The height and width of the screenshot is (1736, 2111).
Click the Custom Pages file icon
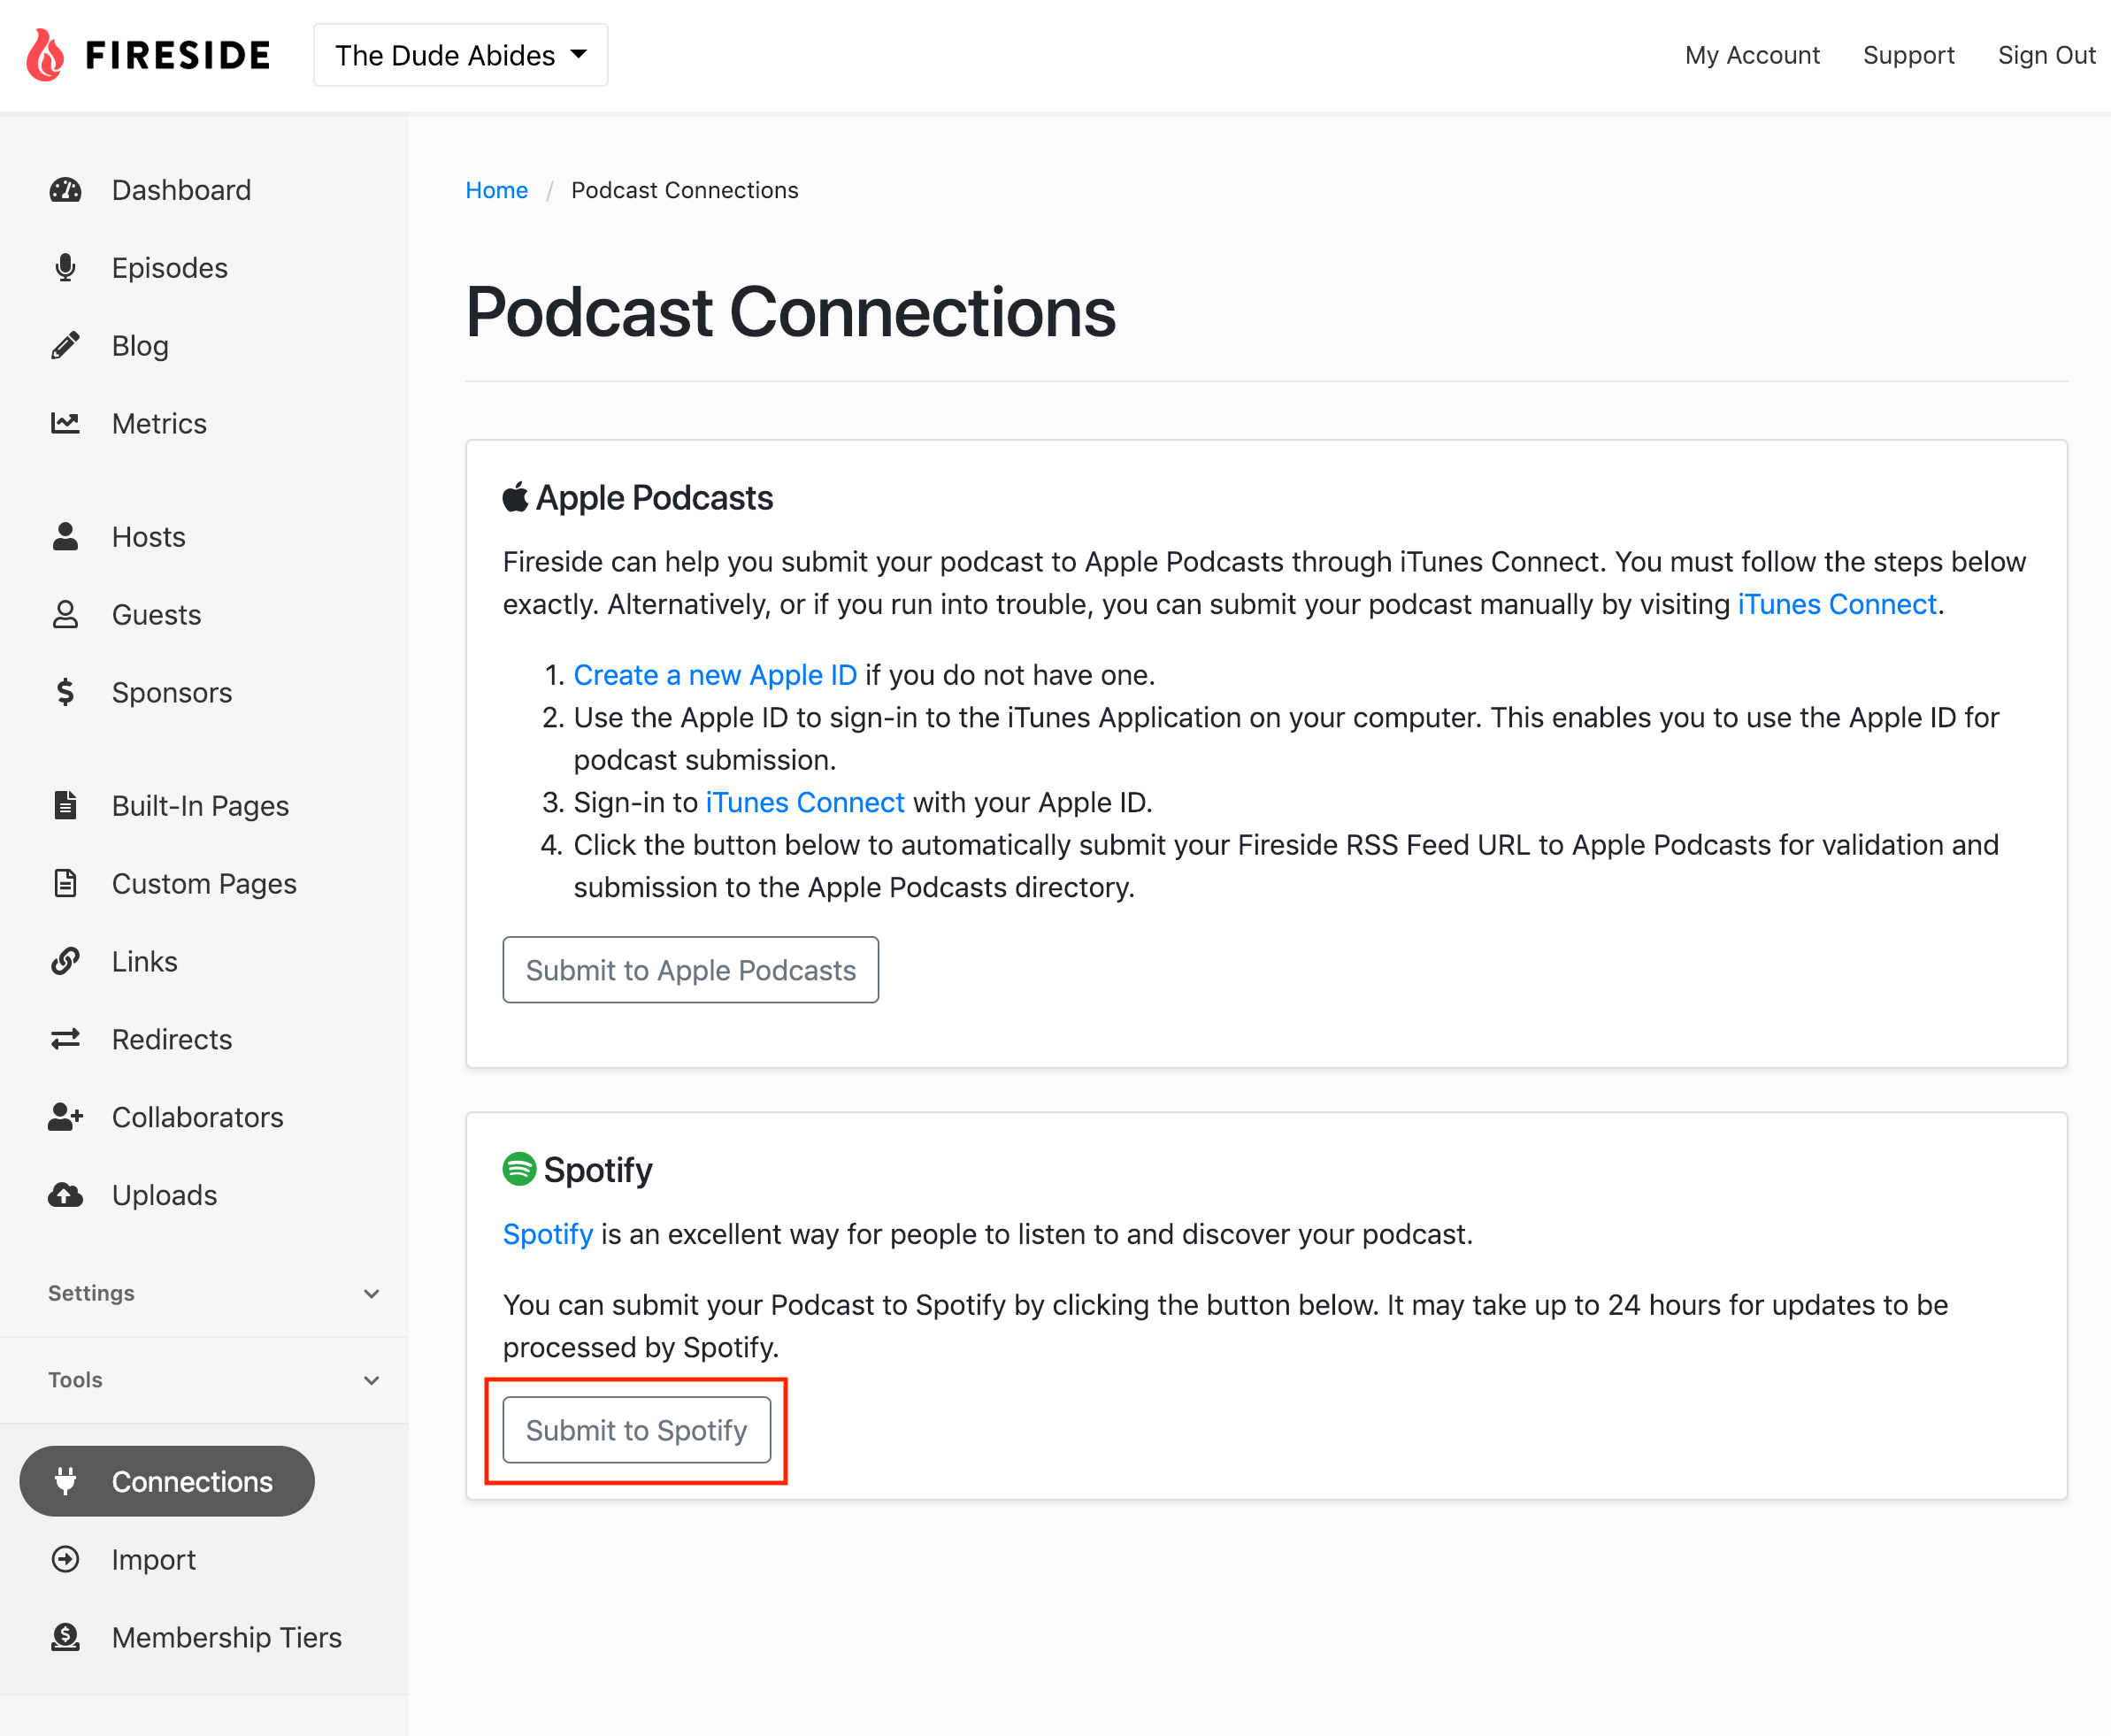click(x=66, y=883)
